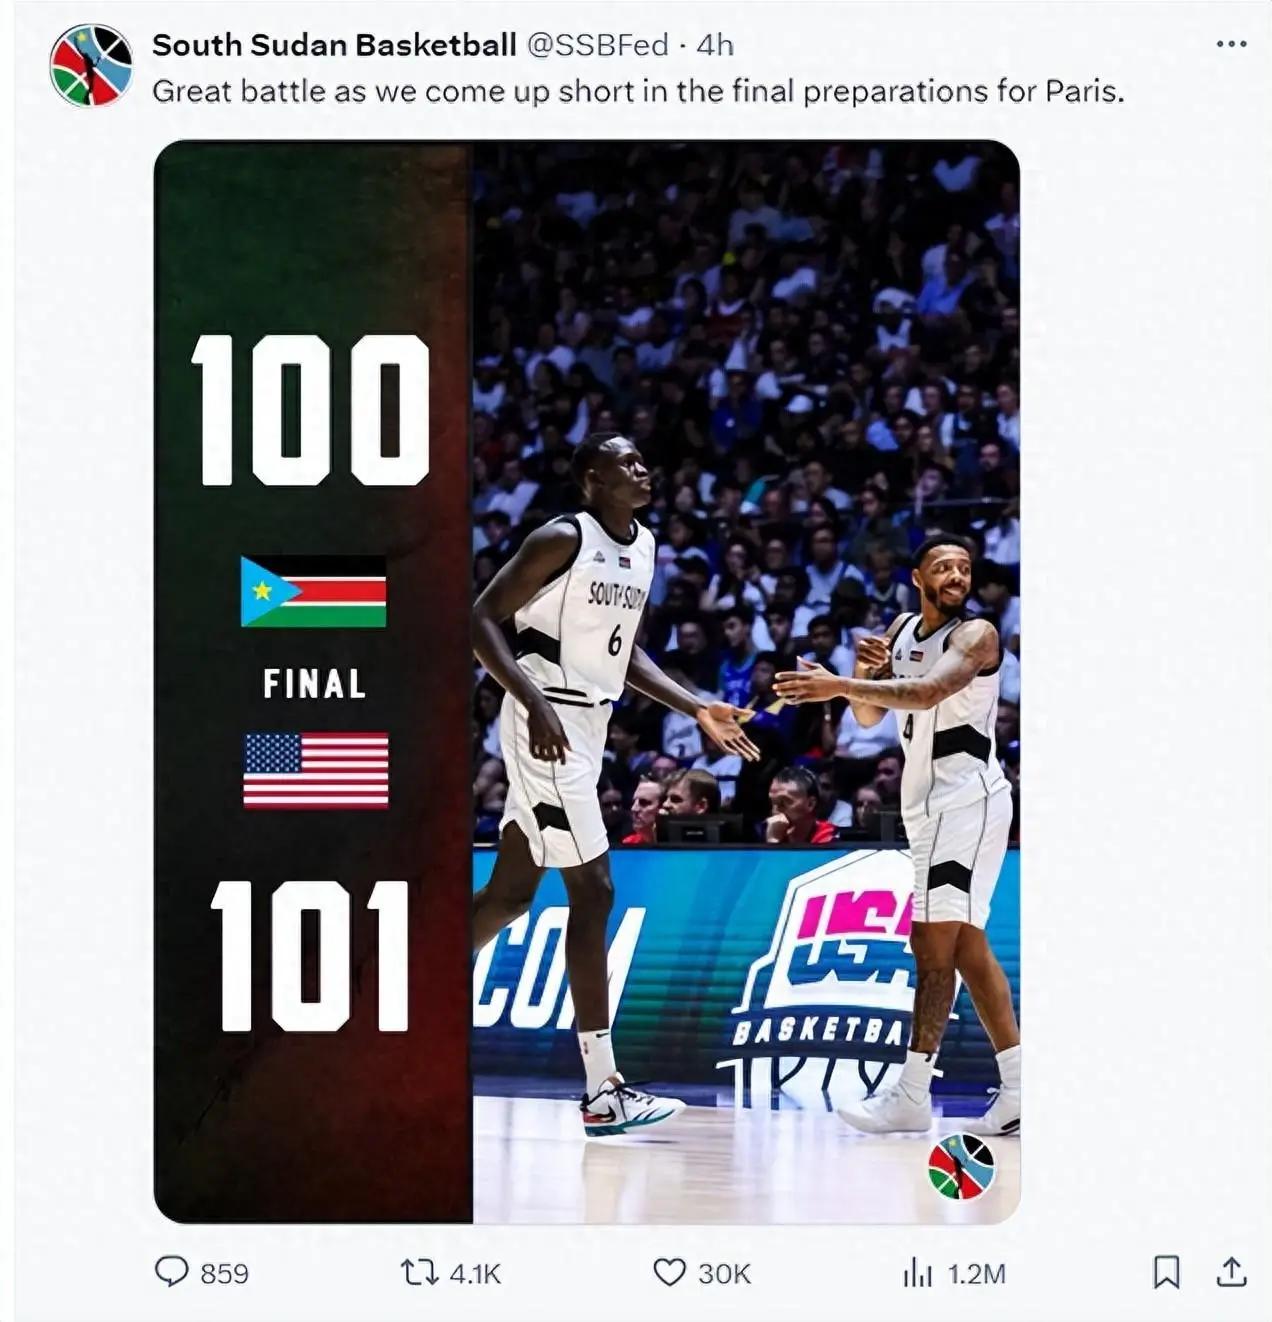This screenshot has width=1272, height=1322.
Task: Click the reply speech bubble icon
Action: (x=171, y=1272)
